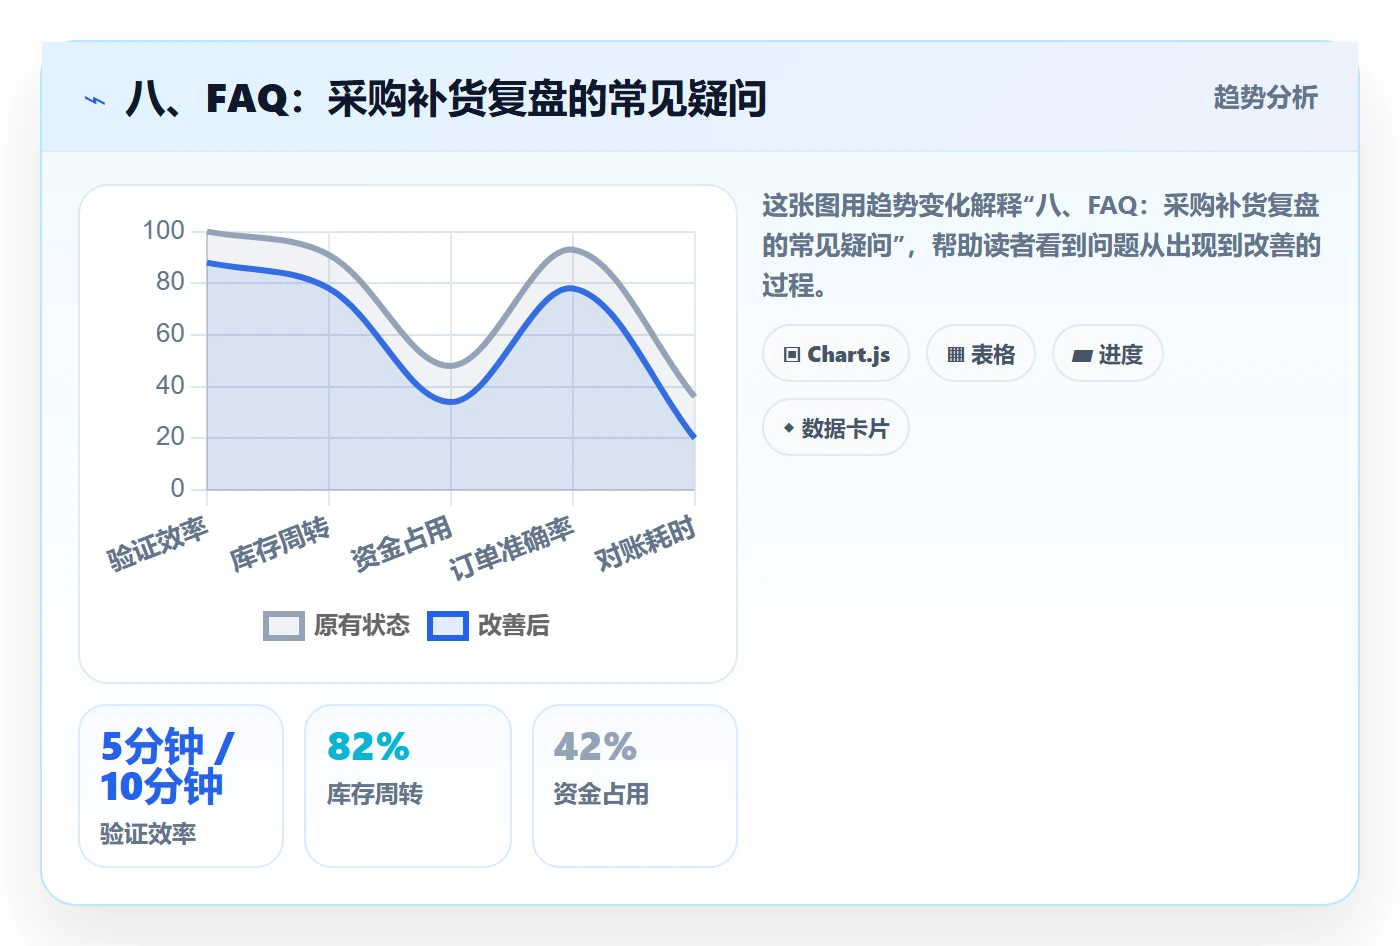1400x946 pixels.
Task: Open the 42% 资金占用 card
Action: point(635,786)
